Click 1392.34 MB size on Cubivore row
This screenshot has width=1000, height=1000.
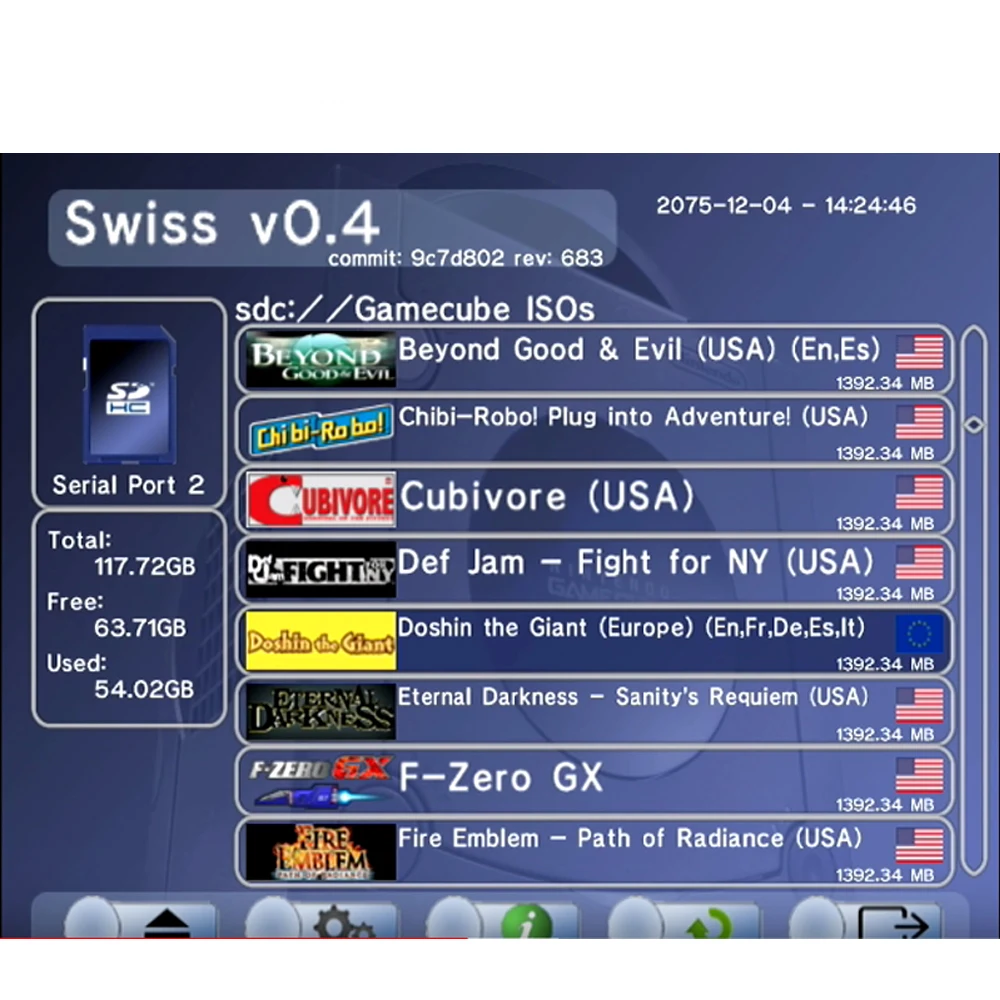click(885, 524)
